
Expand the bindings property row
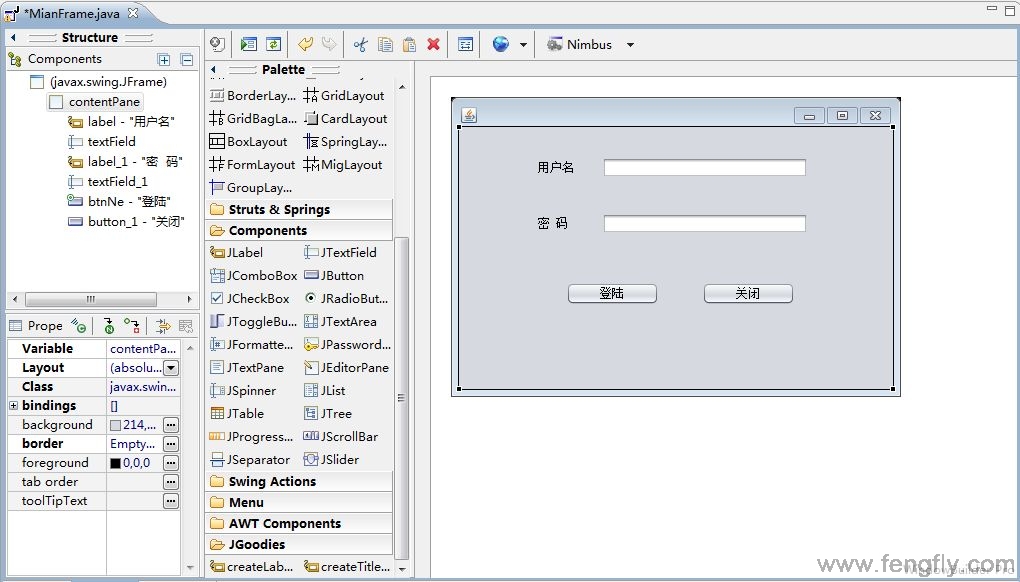coord(13,406)
